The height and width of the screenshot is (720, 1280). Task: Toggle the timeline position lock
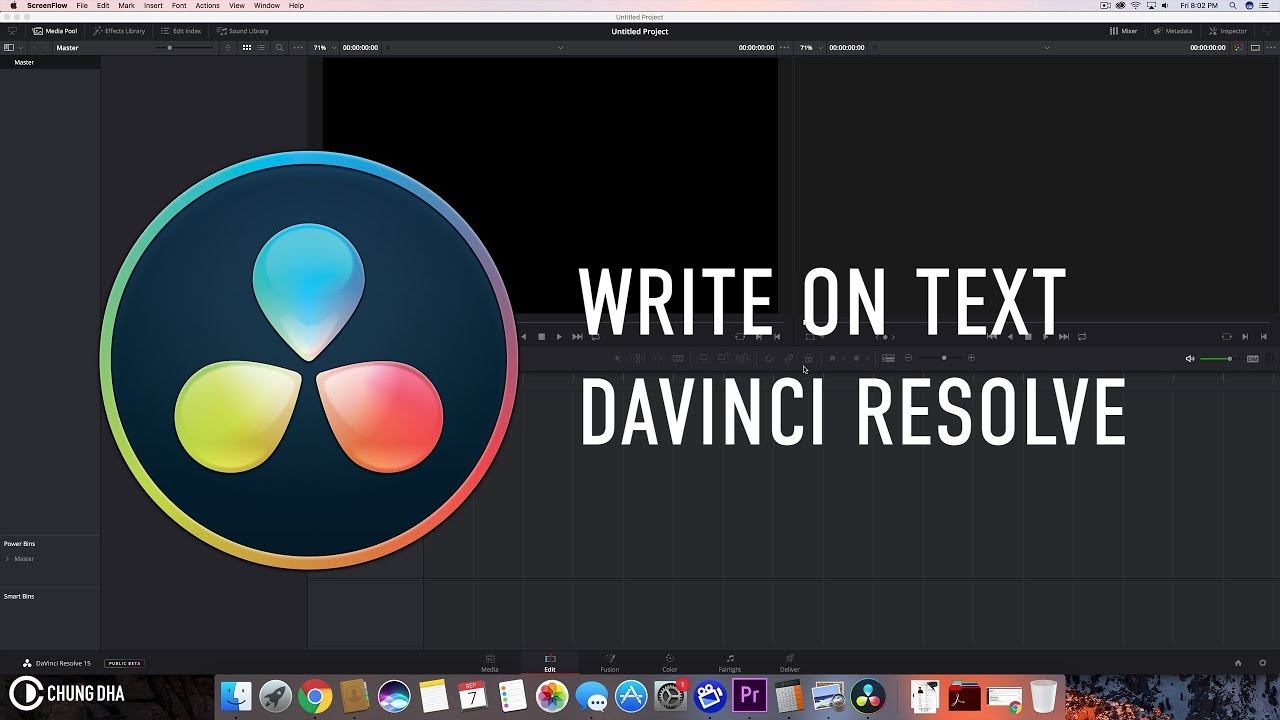809,358
